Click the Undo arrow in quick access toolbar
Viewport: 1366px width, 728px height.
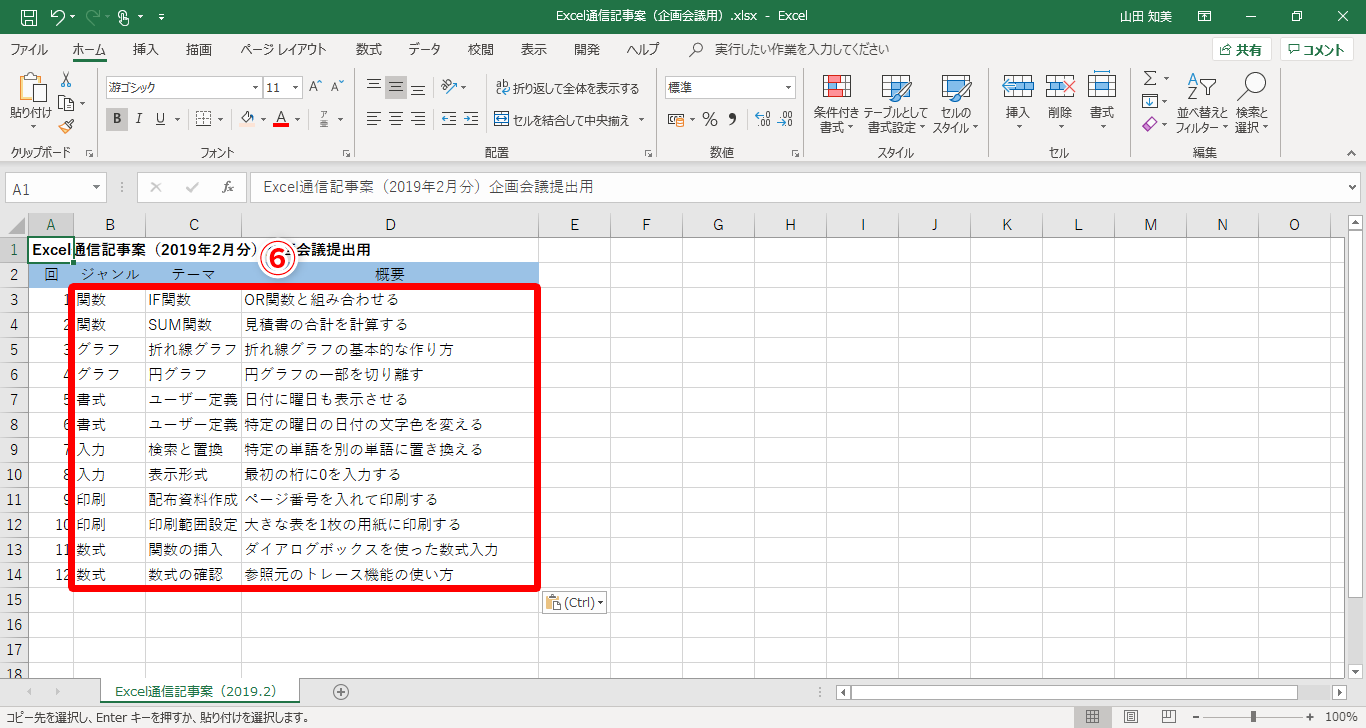coord(57,17)
